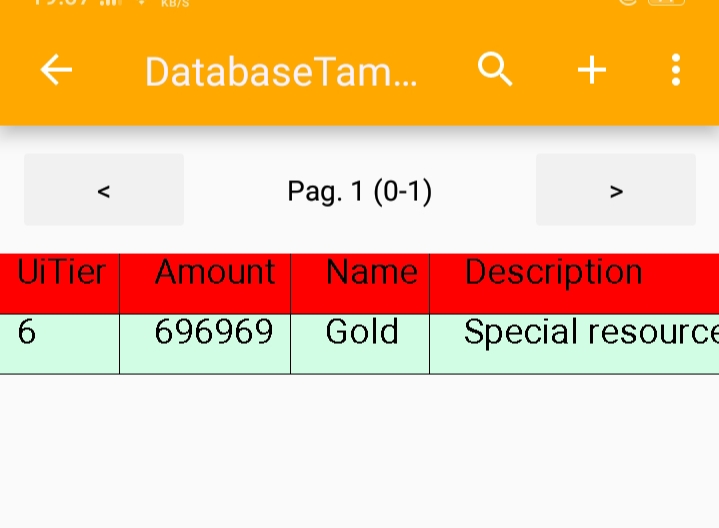
Task: Tap the back arrow in the app bar
Action: click(56, 70)
